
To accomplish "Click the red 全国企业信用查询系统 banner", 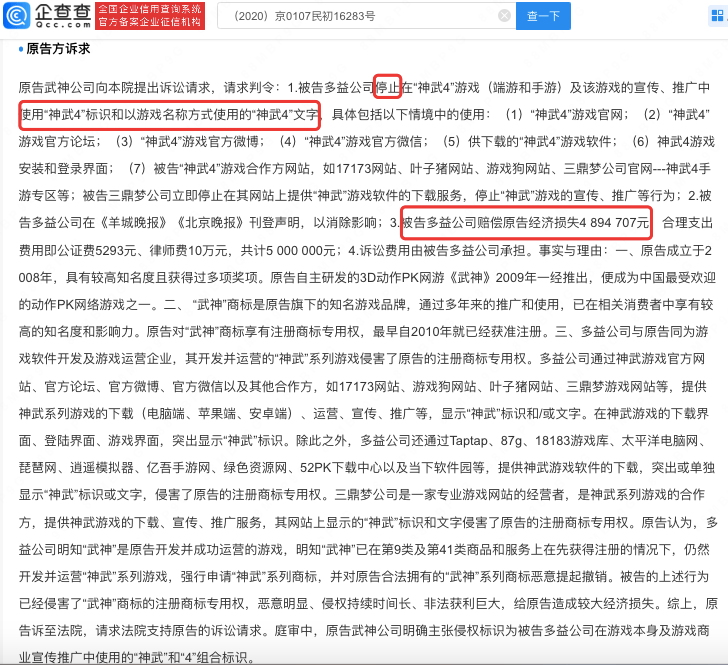I will tap(150, 16).
